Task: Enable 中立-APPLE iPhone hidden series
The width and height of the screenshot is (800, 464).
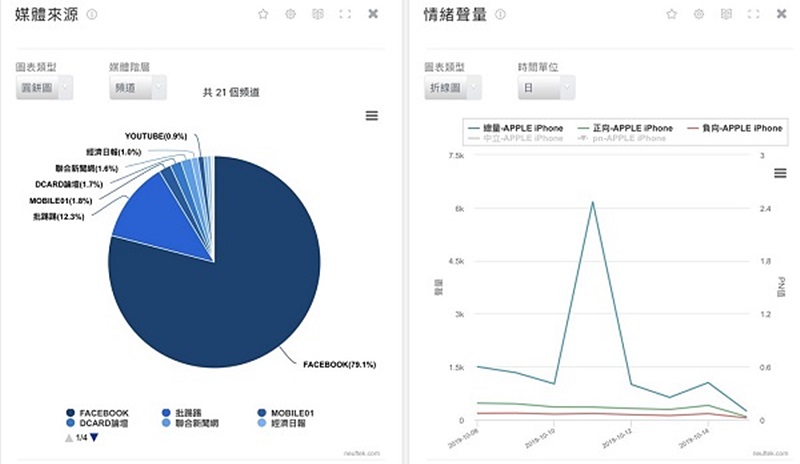Action: point(516,138)
